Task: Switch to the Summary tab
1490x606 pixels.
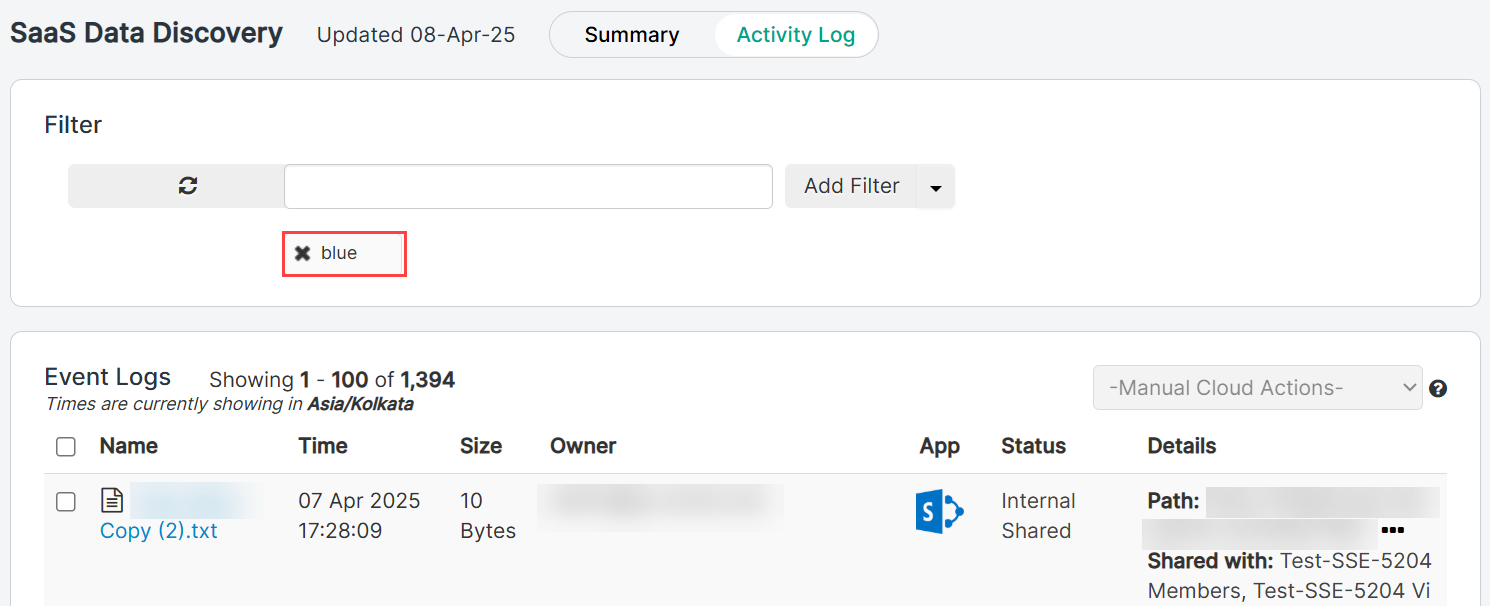Action: click(632, 35)
